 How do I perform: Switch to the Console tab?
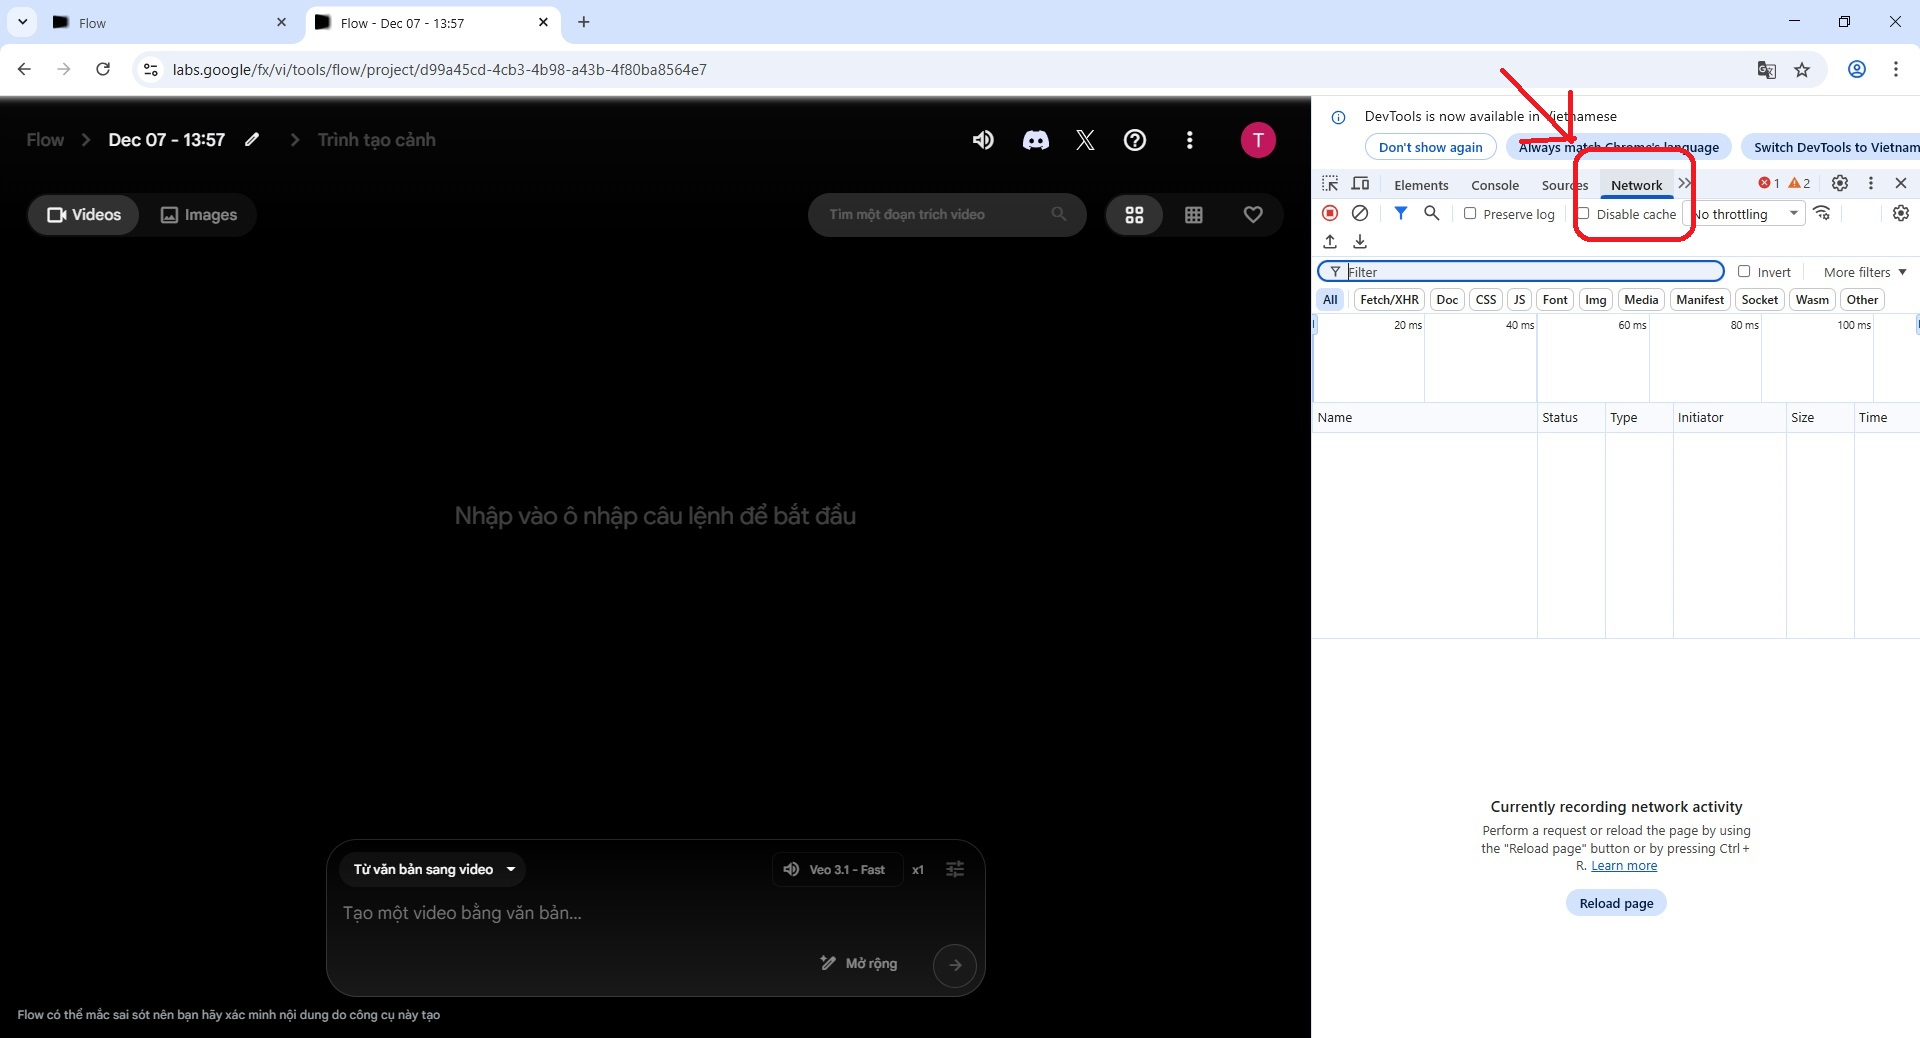(x=1494, y=185)
